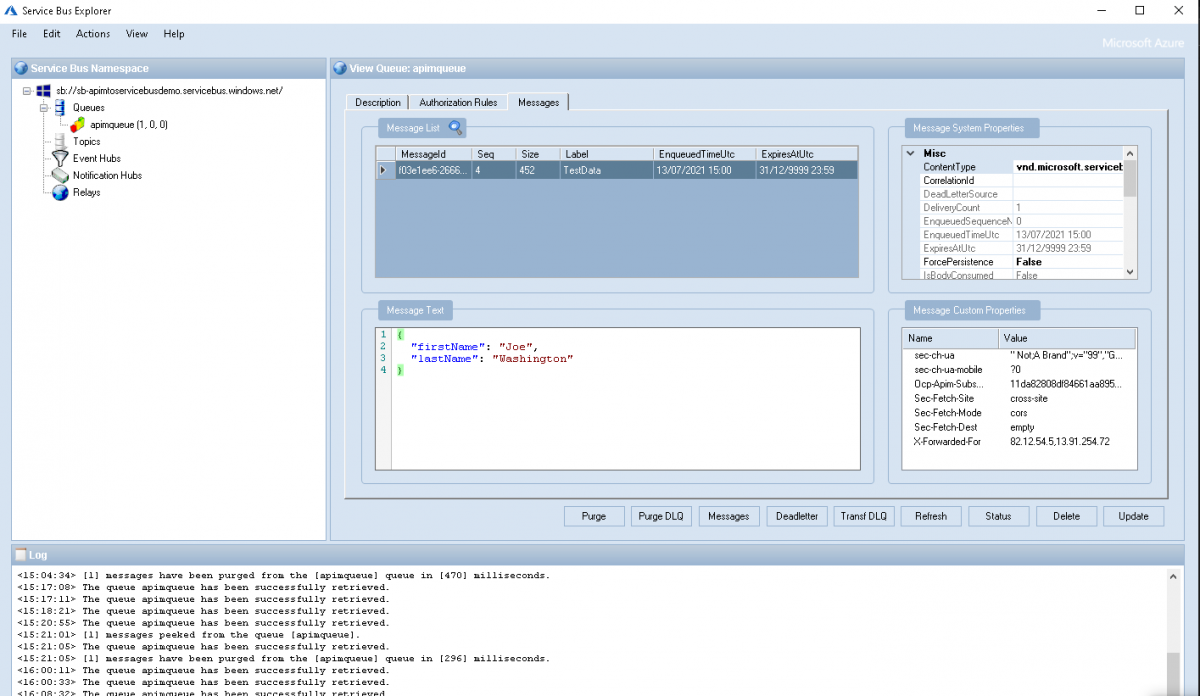Open the Actions menu
The image size is (1200, 696).
click(93, 34)
